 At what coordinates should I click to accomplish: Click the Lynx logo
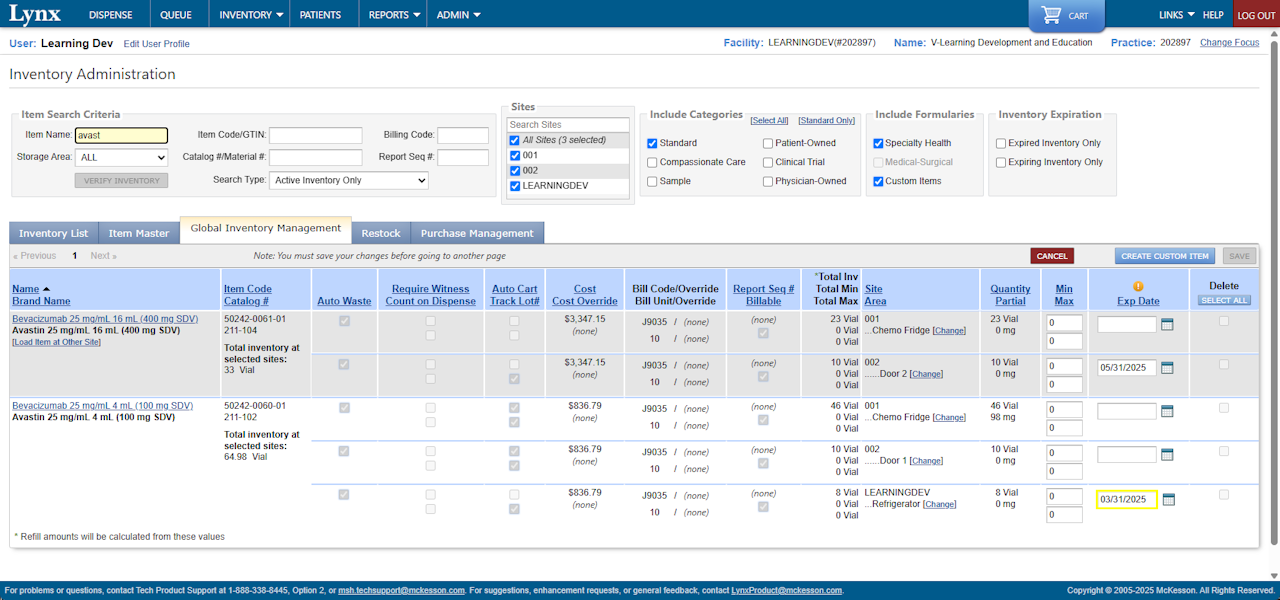click(35, 14)
